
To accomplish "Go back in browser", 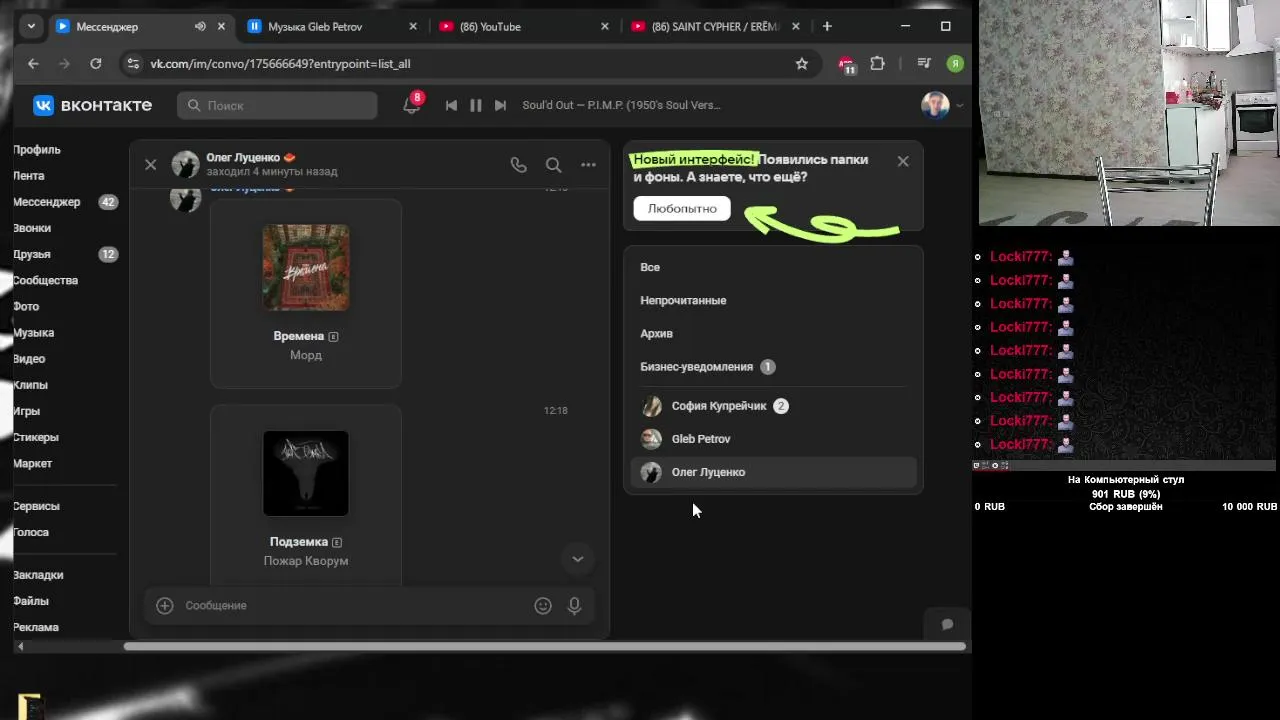I will pyautogui.click(x=33, y=63).
